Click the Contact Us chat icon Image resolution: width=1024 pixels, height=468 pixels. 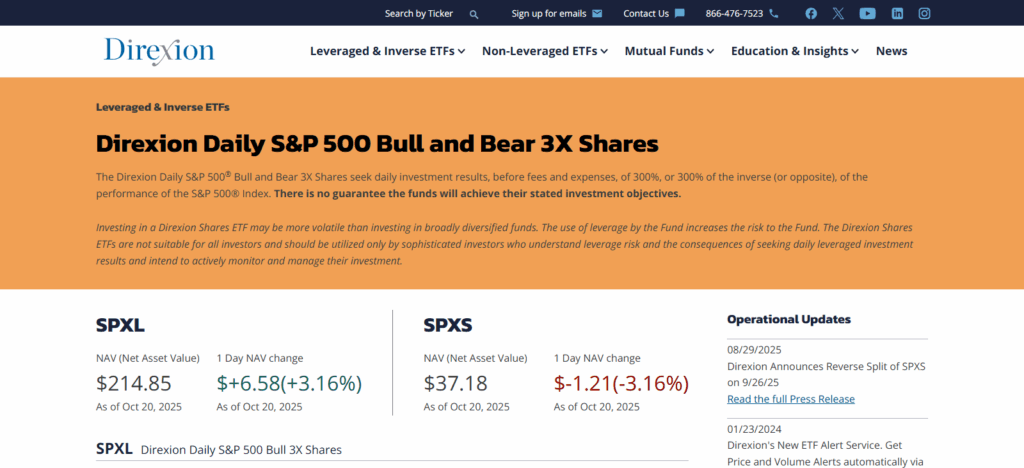coord(680,13)
